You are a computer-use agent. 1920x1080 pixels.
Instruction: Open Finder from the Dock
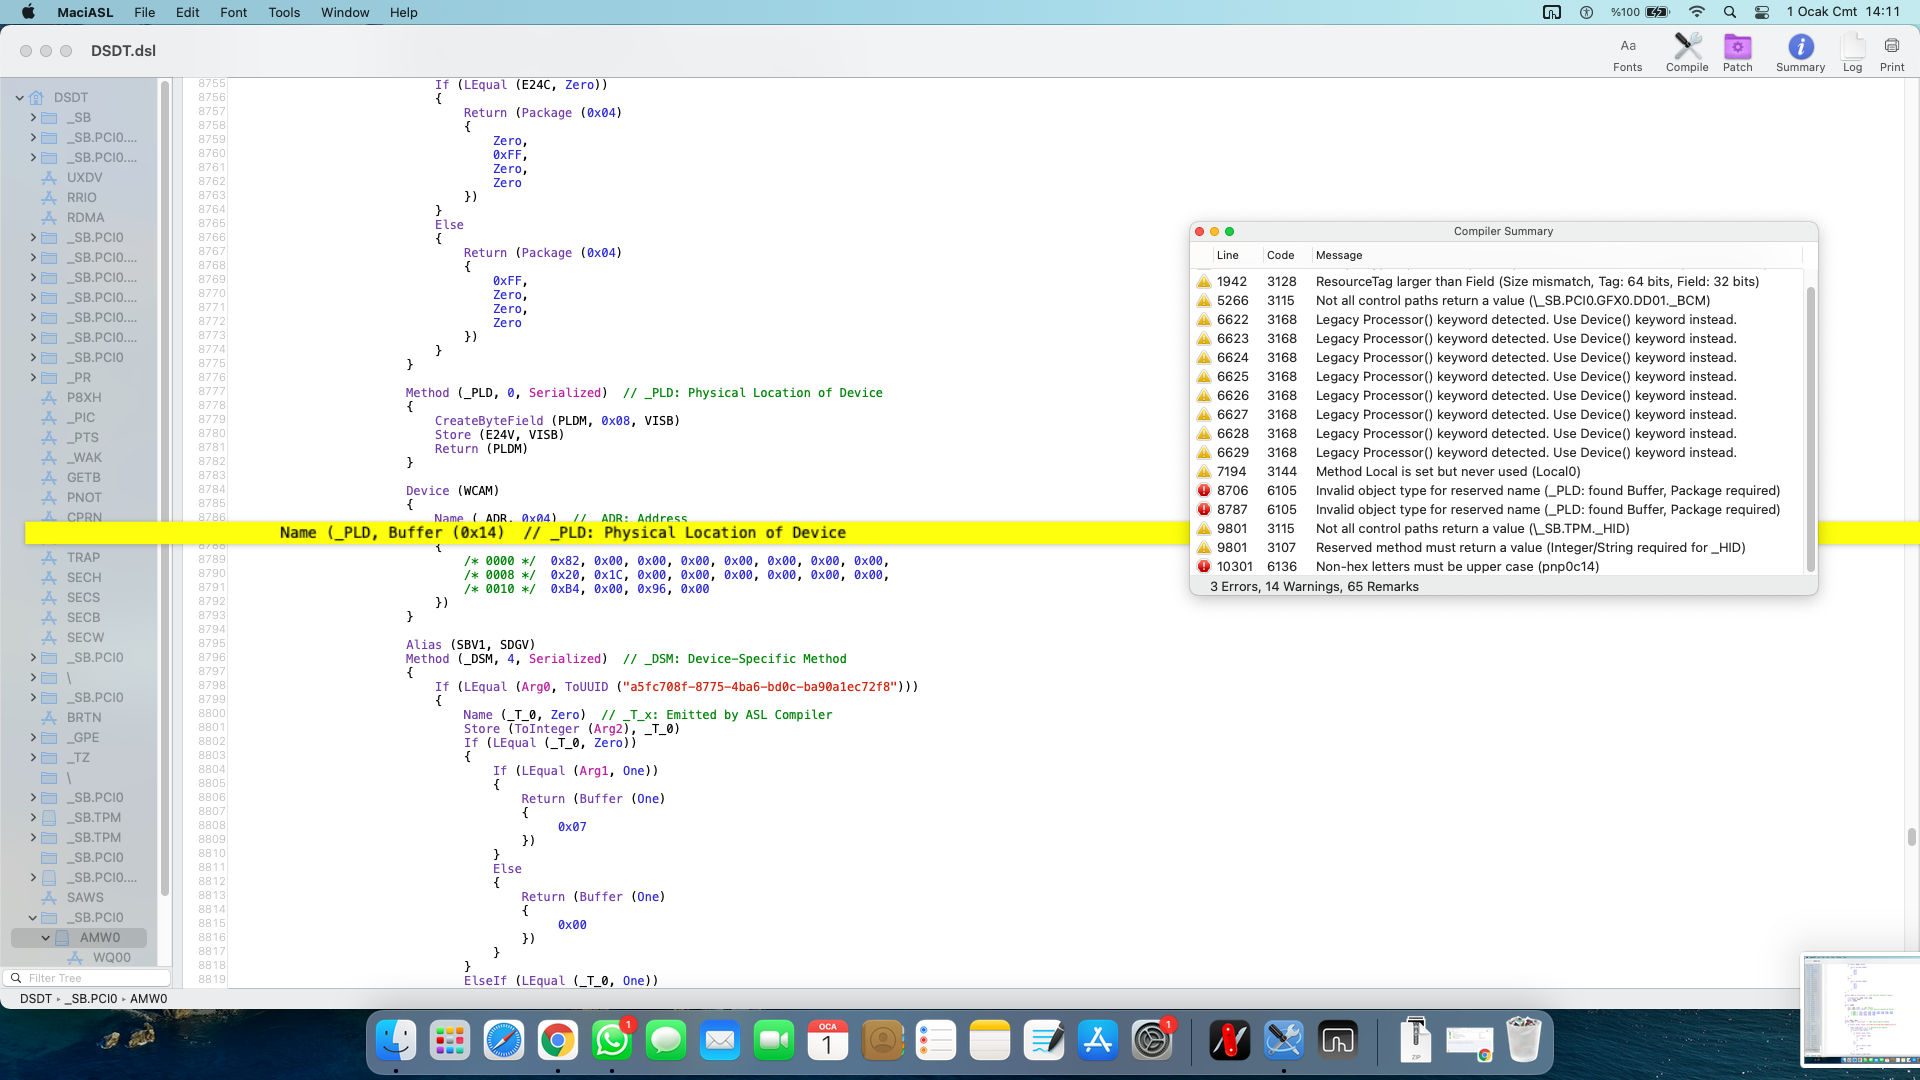(396, 1041)
